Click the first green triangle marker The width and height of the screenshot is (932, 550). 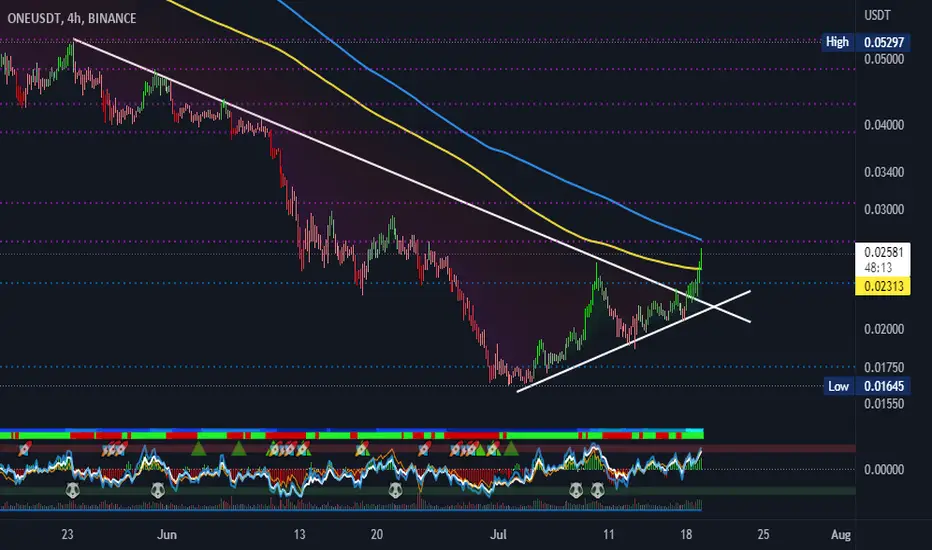pyautogui.click(x=199, y=448)
